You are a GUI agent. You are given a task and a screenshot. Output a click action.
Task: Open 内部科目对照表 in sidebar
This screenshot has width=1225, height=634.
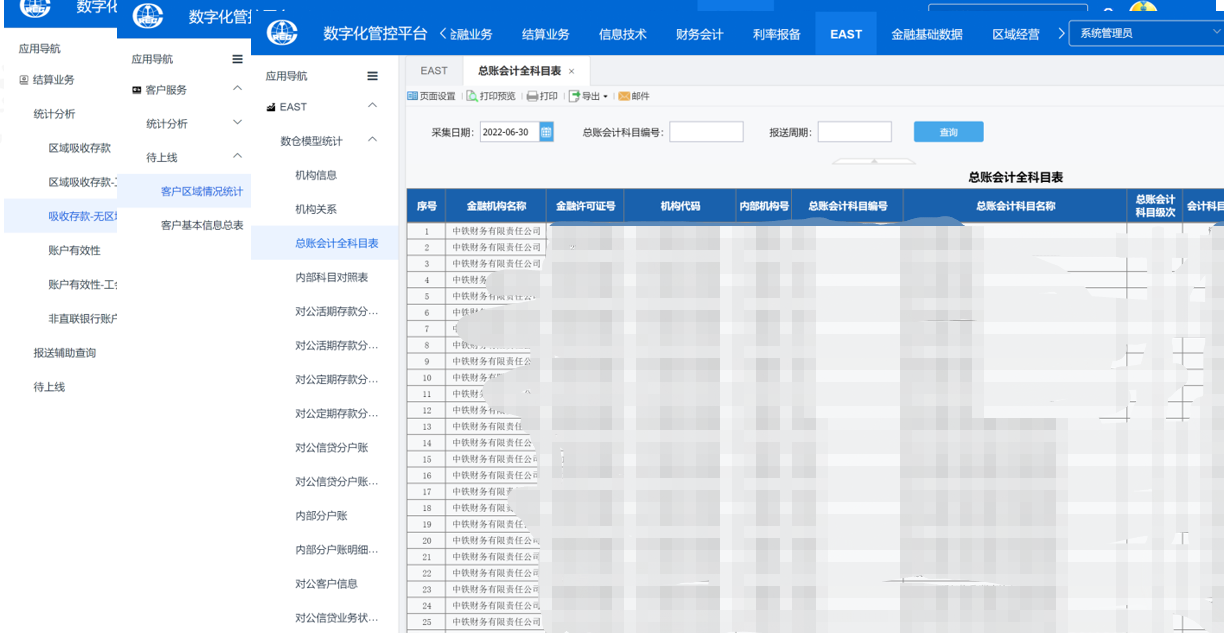pos(331,277)
